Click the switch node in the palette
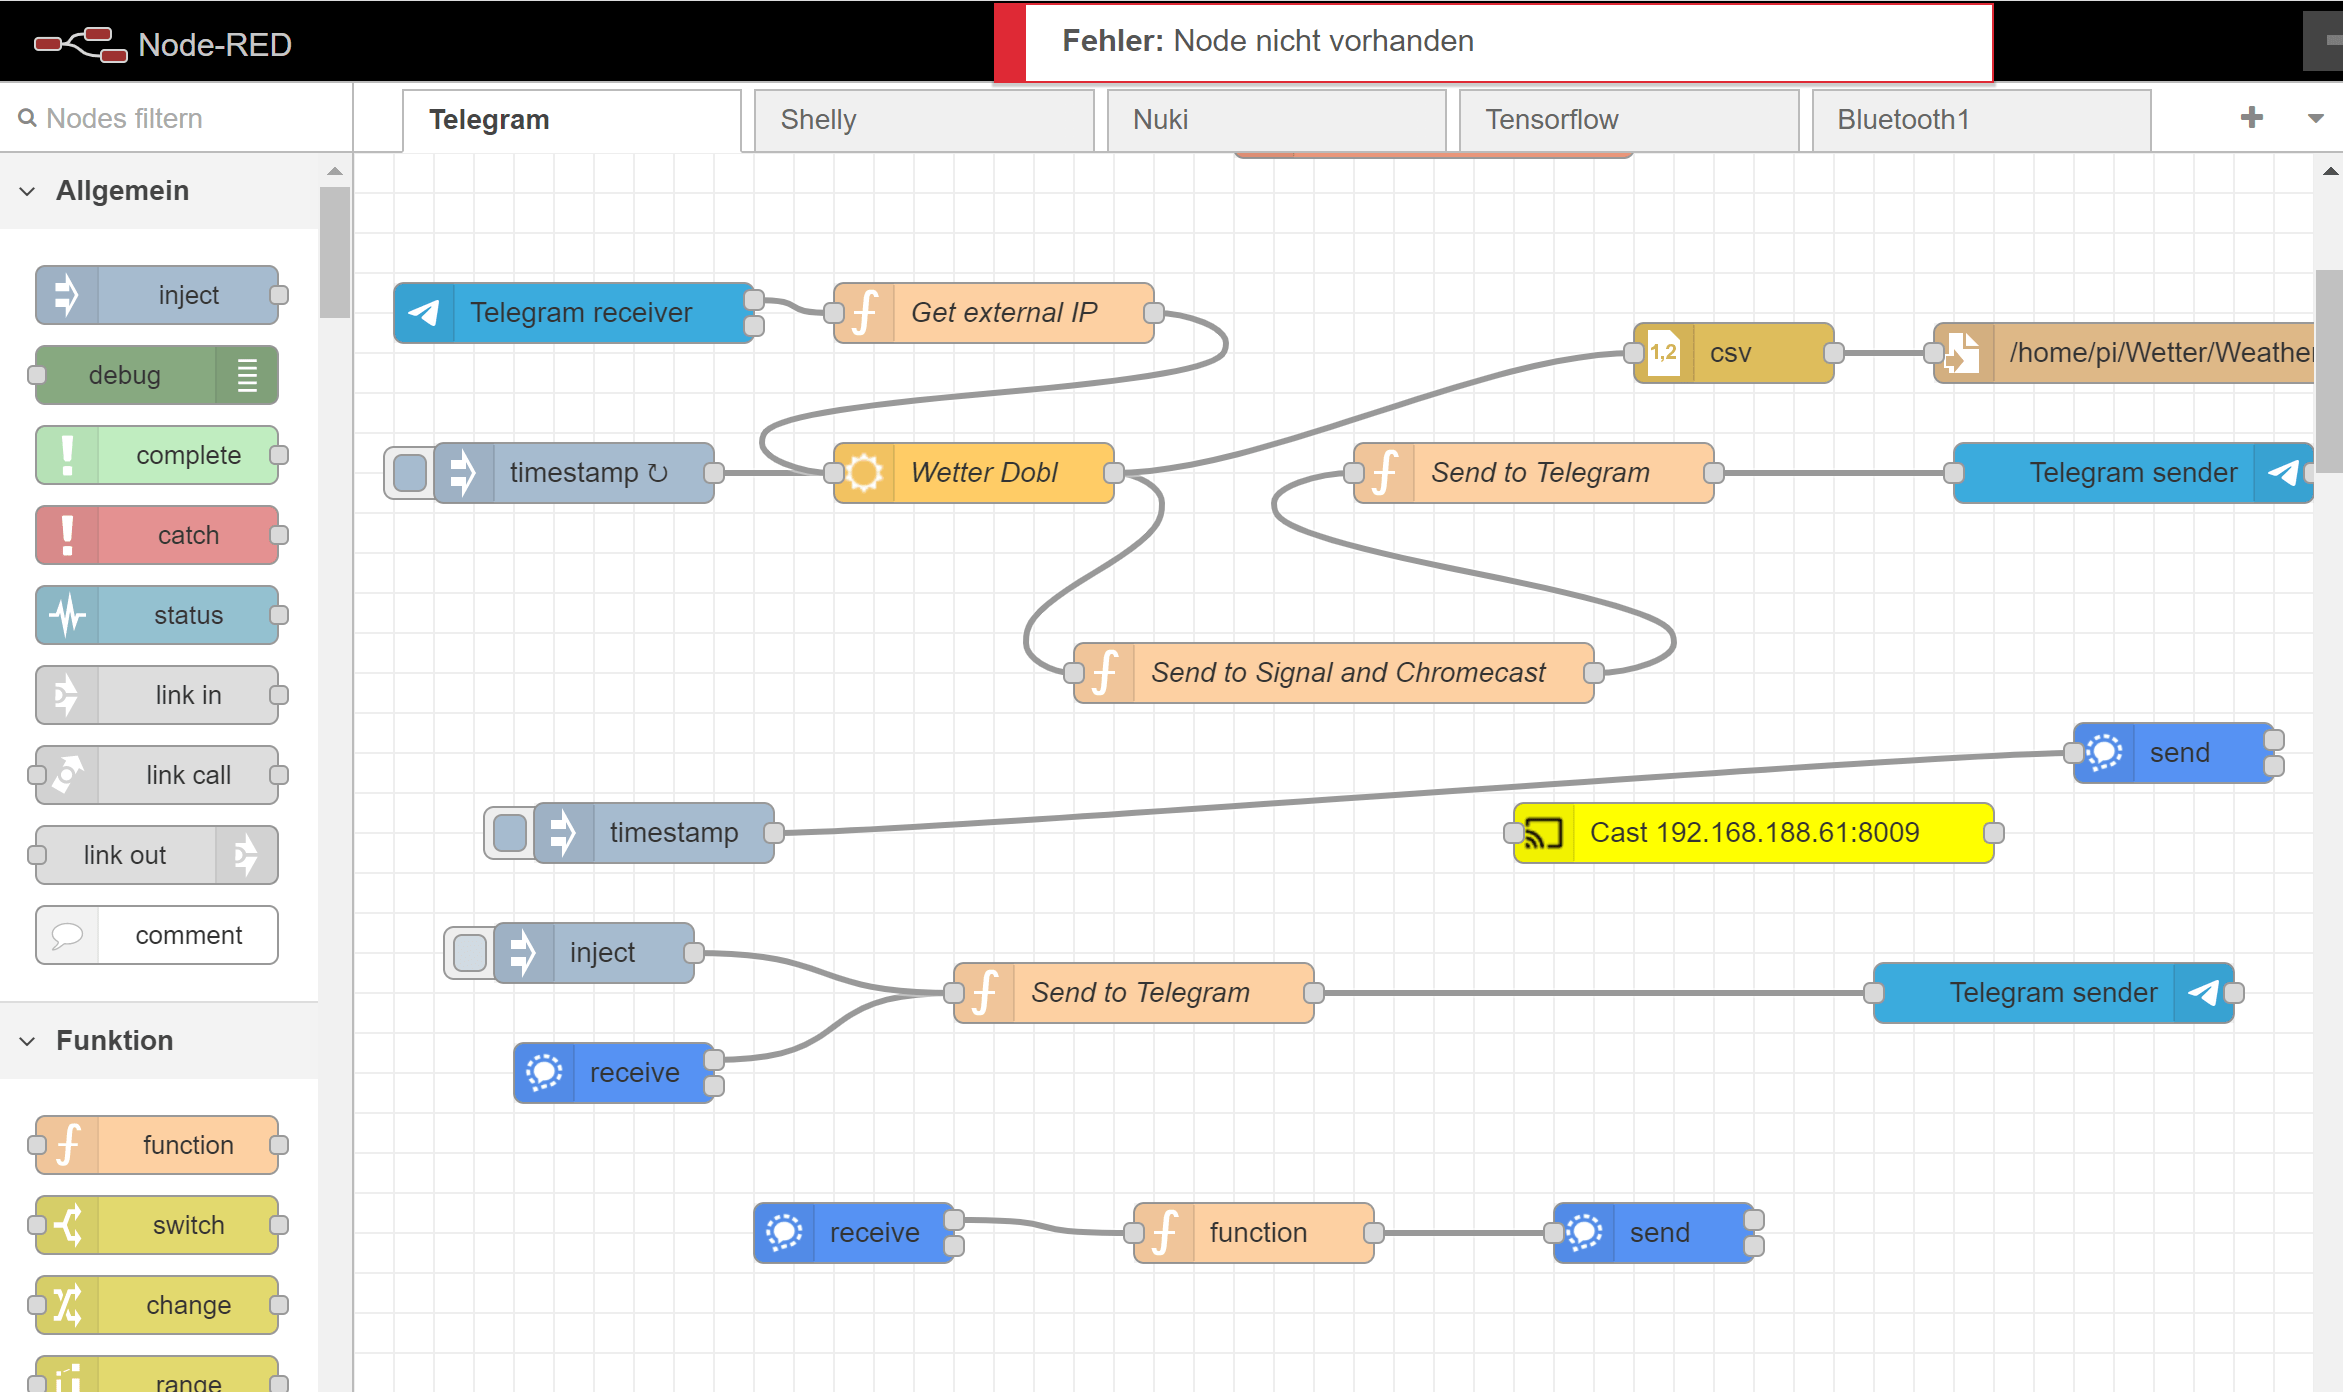This screenshot has height=1392, width=2343. 158,1224
